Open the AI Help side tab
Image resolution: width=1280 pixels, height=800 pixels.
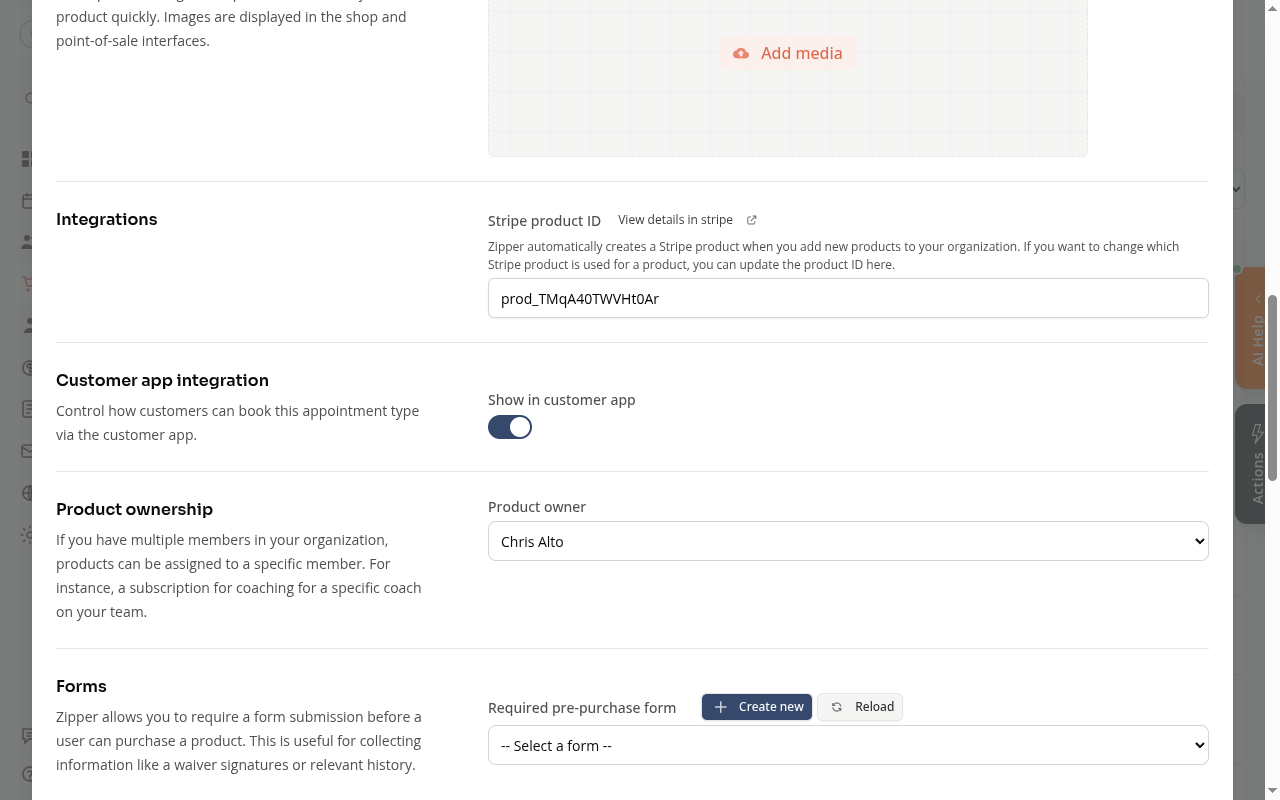[1250, 328]
